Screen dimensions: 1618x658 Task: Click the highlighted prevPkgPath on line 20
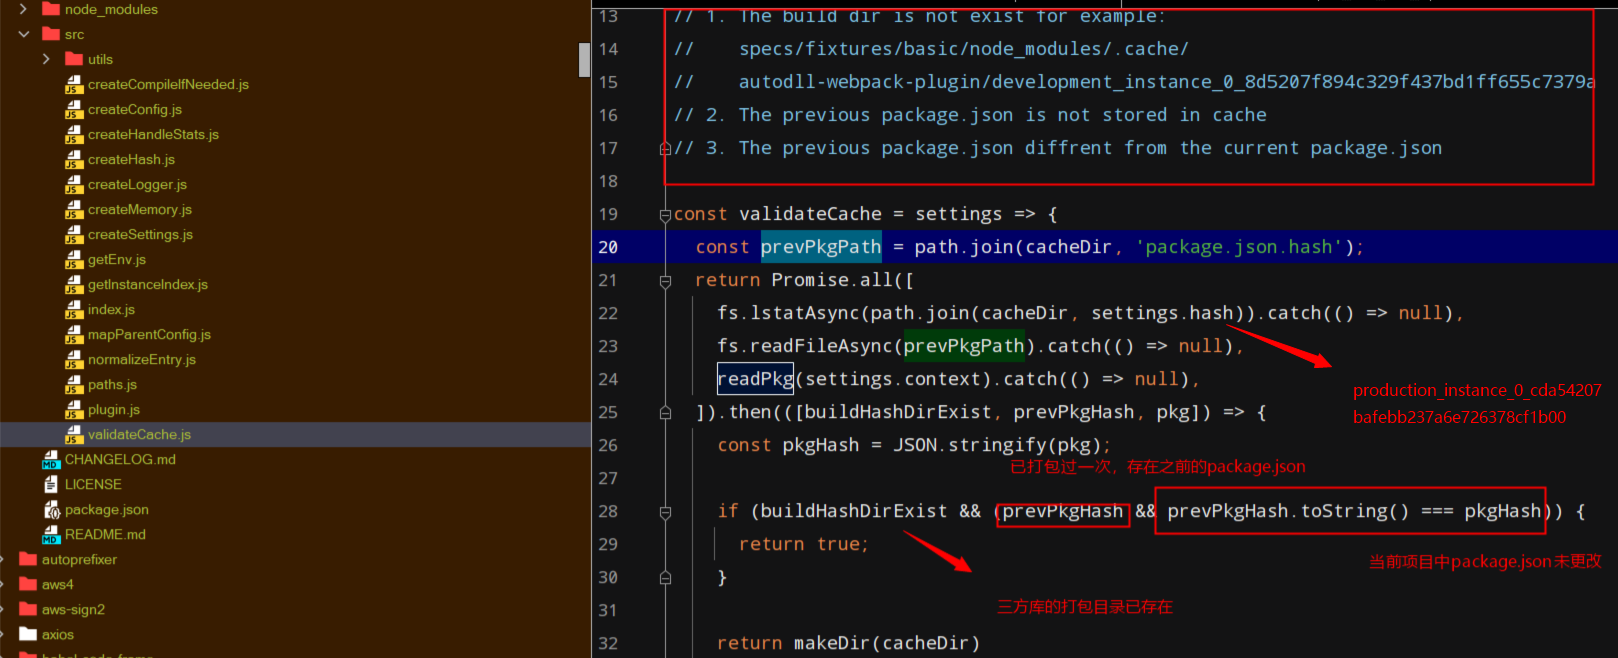[x=821, y=247]
